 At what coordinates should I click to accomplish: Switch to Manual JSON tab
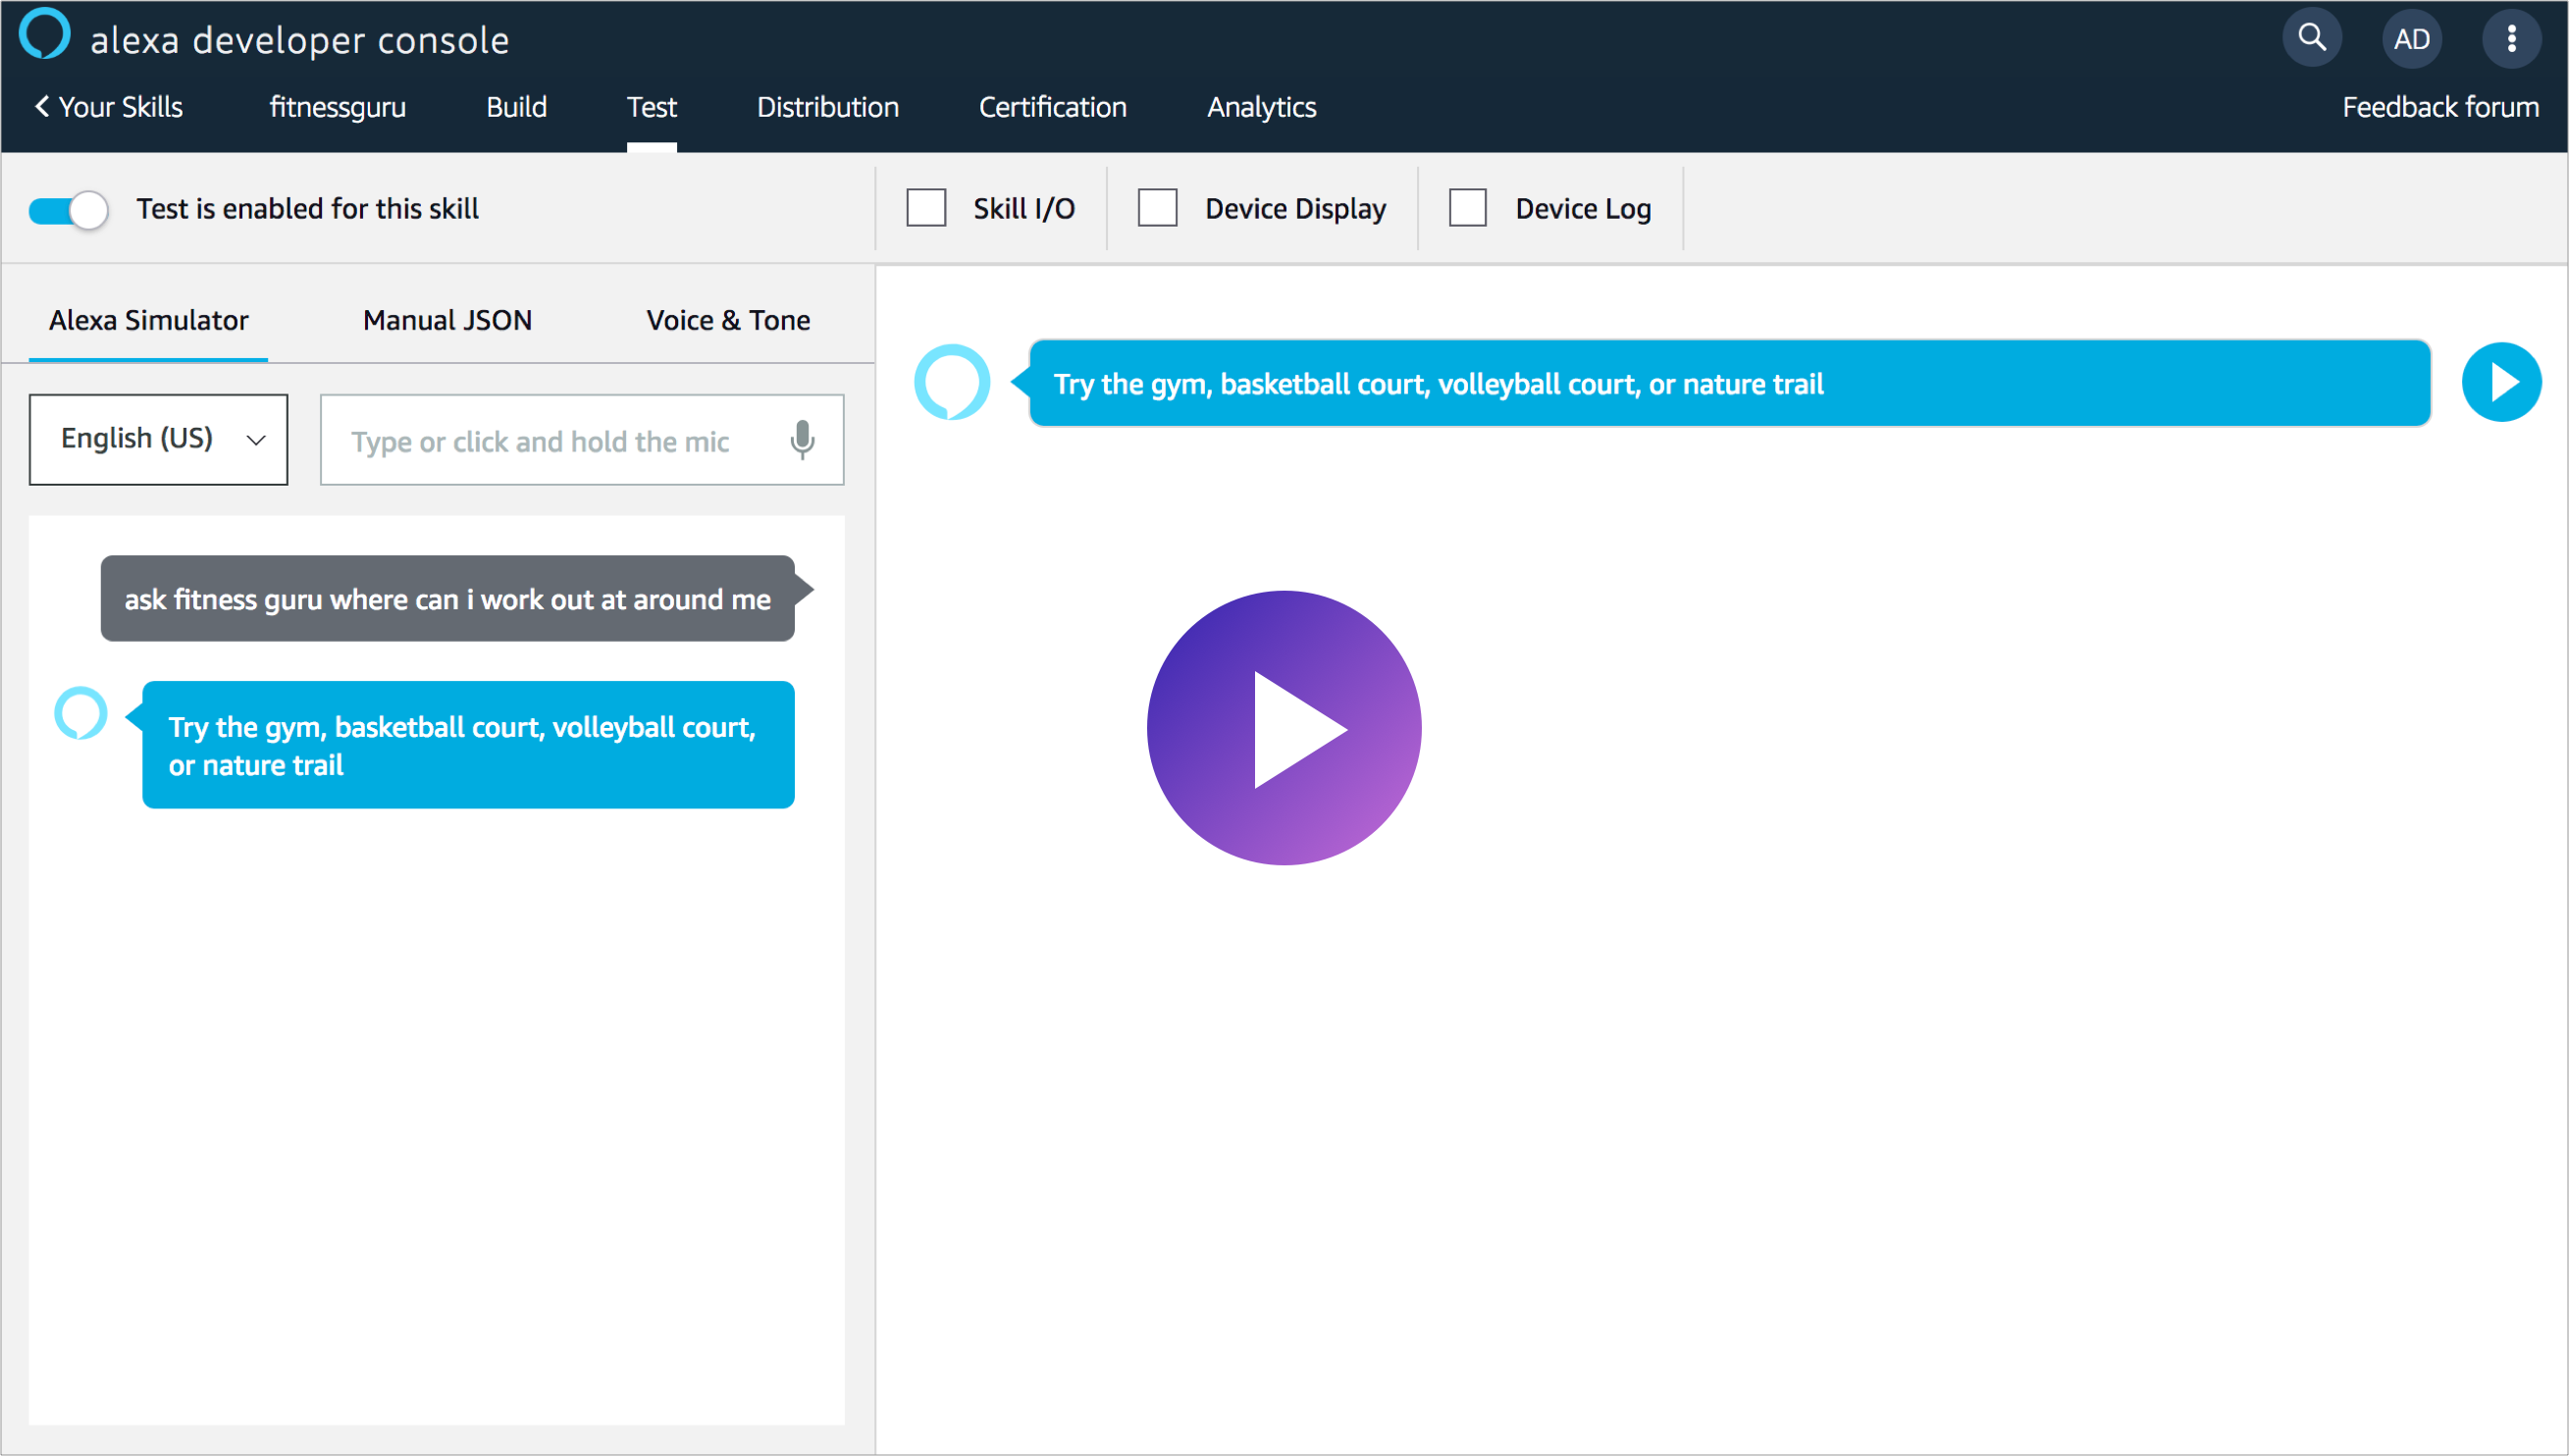click(447, 320)
